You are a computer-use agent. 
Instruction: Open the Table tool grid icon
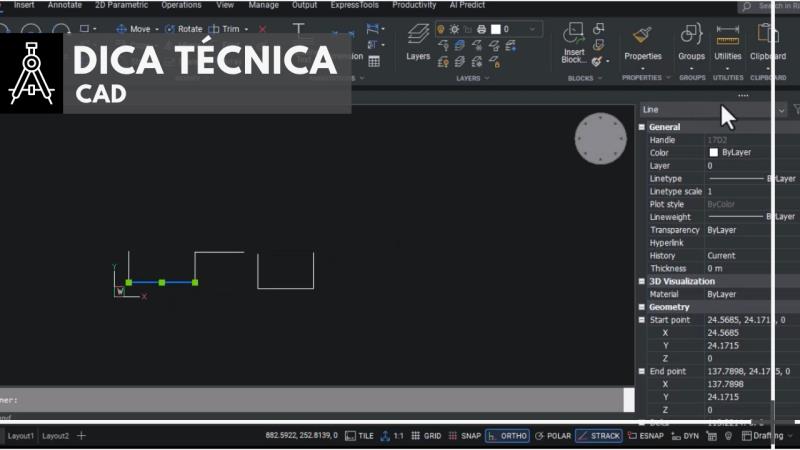point(374,61)
